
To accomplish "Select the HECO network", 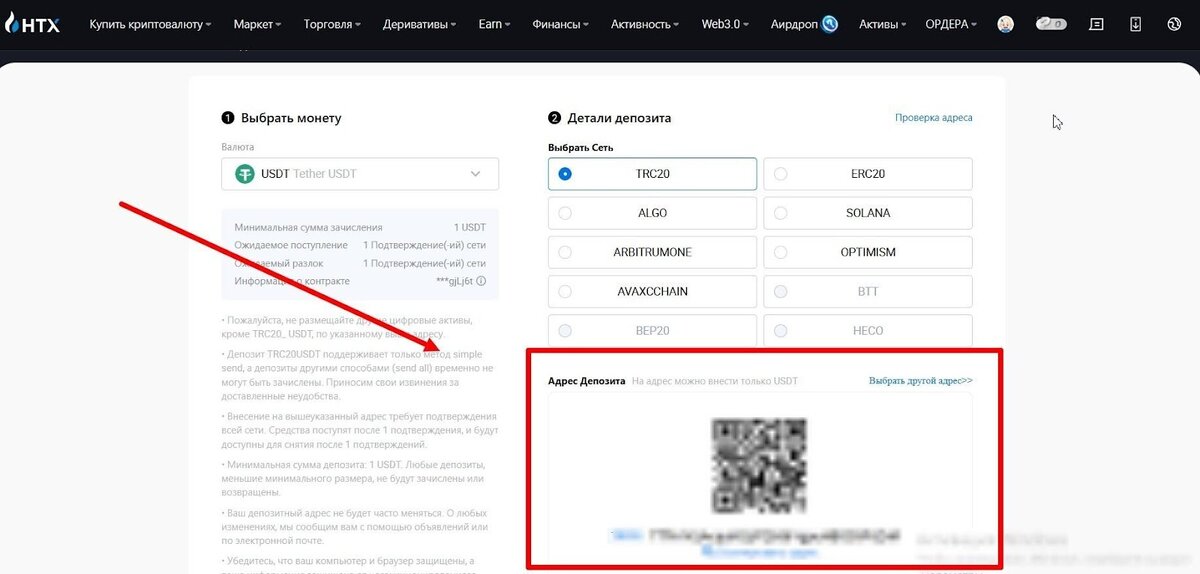I will (868, 330).
